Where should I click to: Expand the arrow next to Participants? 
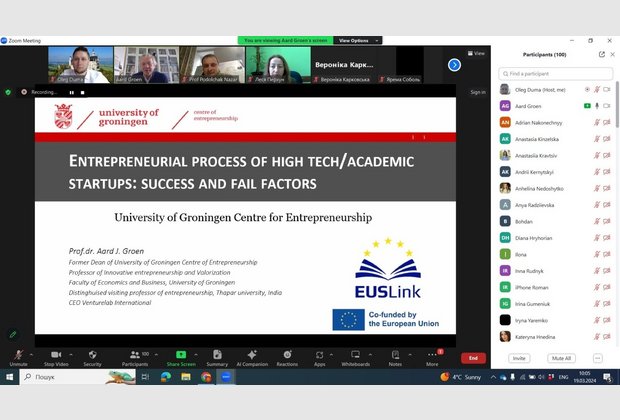click(x=156, y=354)
